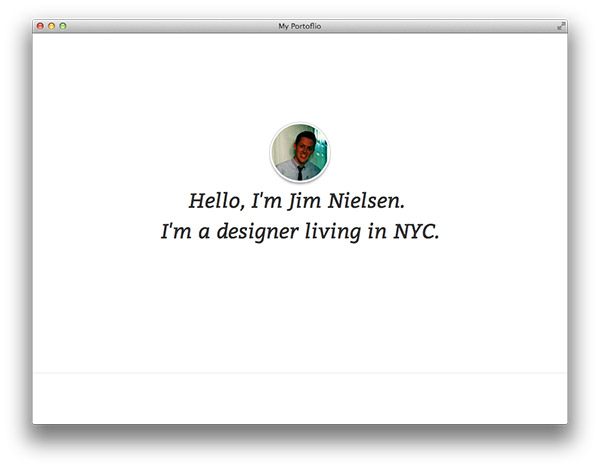Click the circular profile photo
This screenshot has height=469, width=600.
(300, 152)
